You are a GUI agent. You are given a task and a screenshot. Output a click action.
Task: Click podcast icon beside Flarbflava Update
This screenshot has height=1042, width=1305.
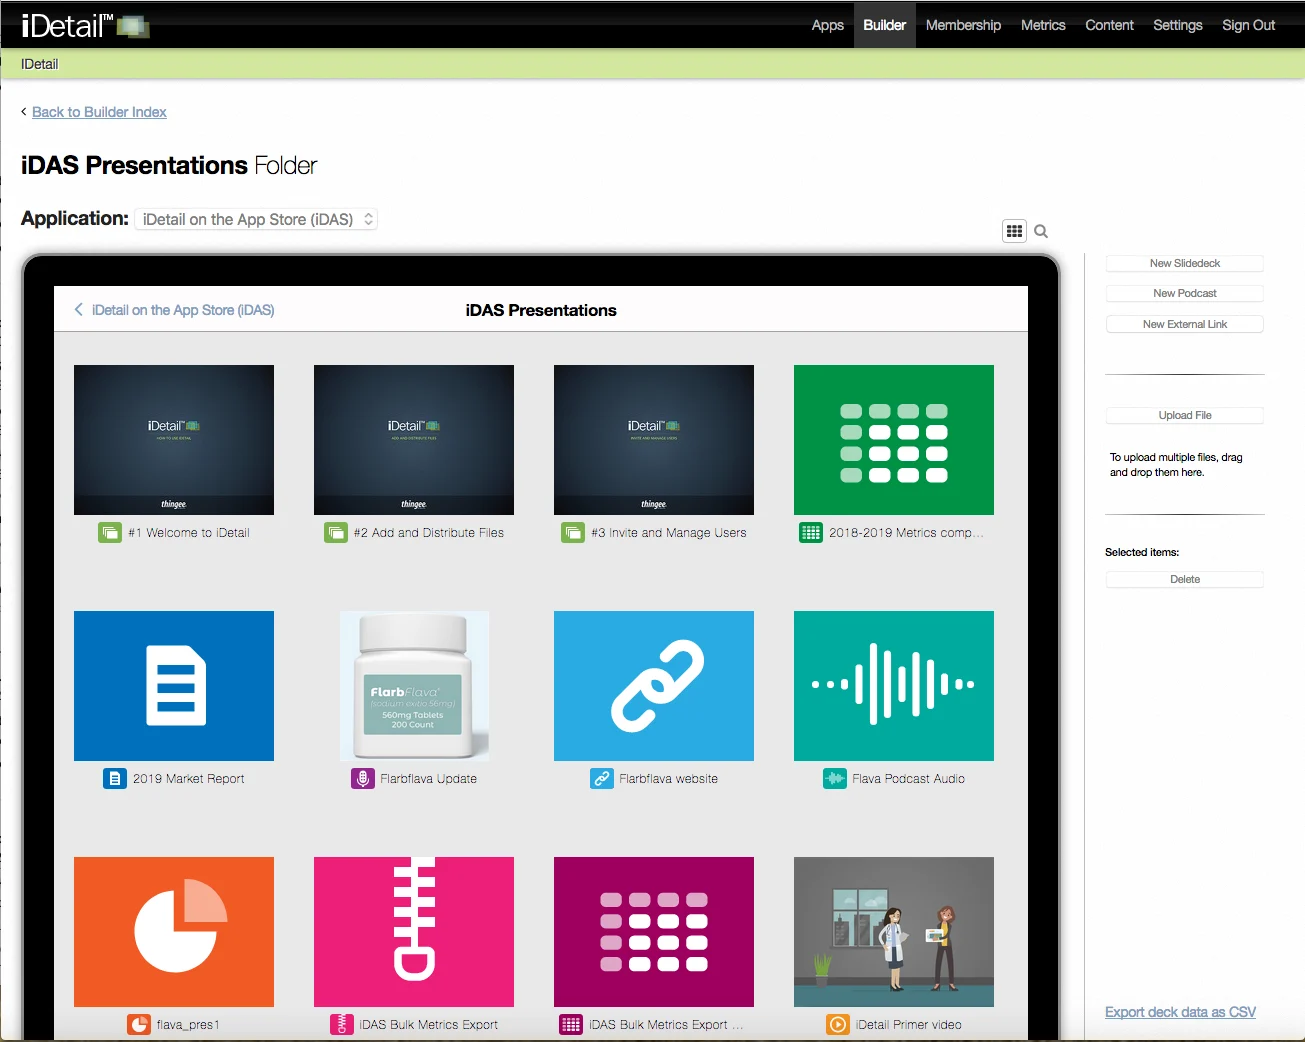tap(363, 779)
